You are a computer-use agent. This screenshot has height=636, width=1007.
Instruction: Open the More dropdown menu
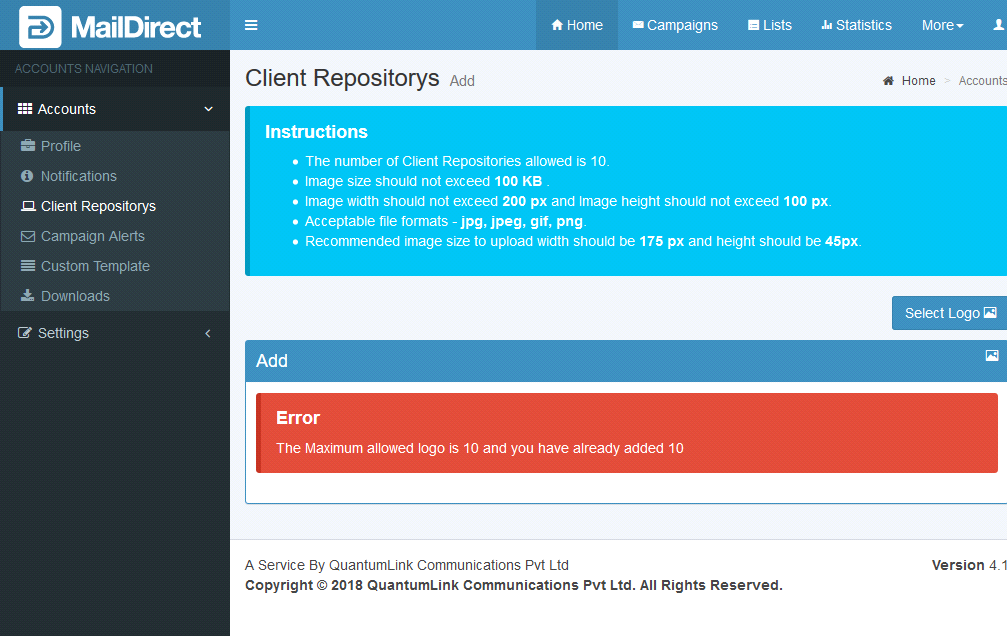[x=942, y=25]
